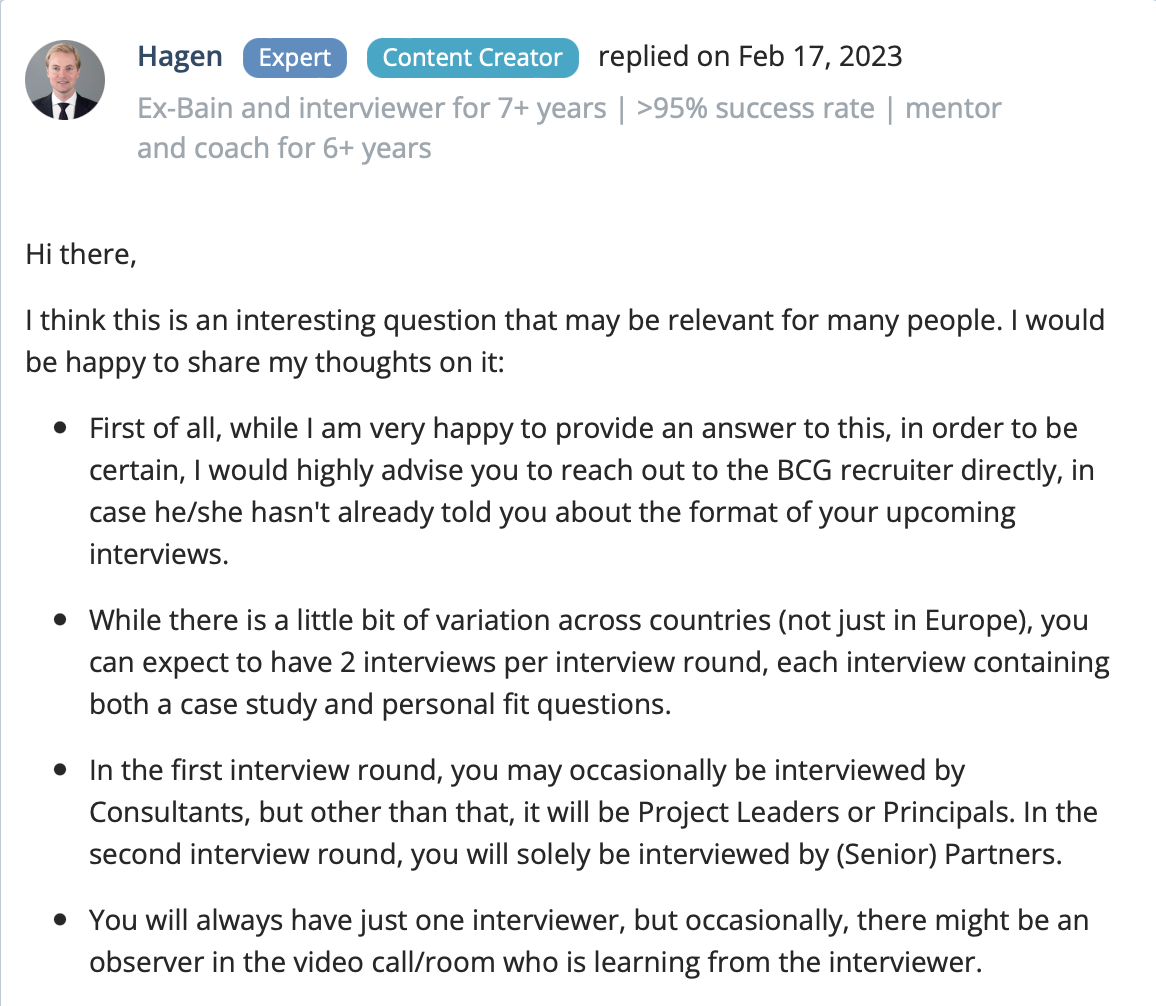The height and width of the screenshot is (1006, 1156).
Task: Click the 'Hi there,' greeting line
Action: click(81, 254)
